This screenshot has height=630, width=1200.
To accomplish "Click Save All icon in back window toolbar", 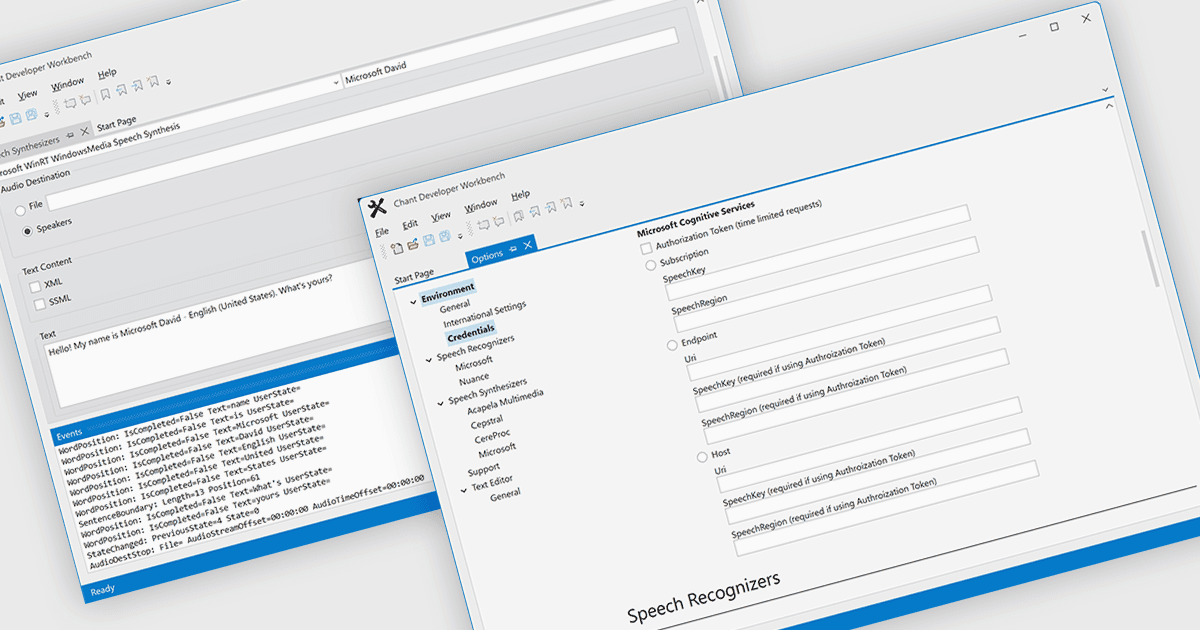I will (x=31, y=116).
